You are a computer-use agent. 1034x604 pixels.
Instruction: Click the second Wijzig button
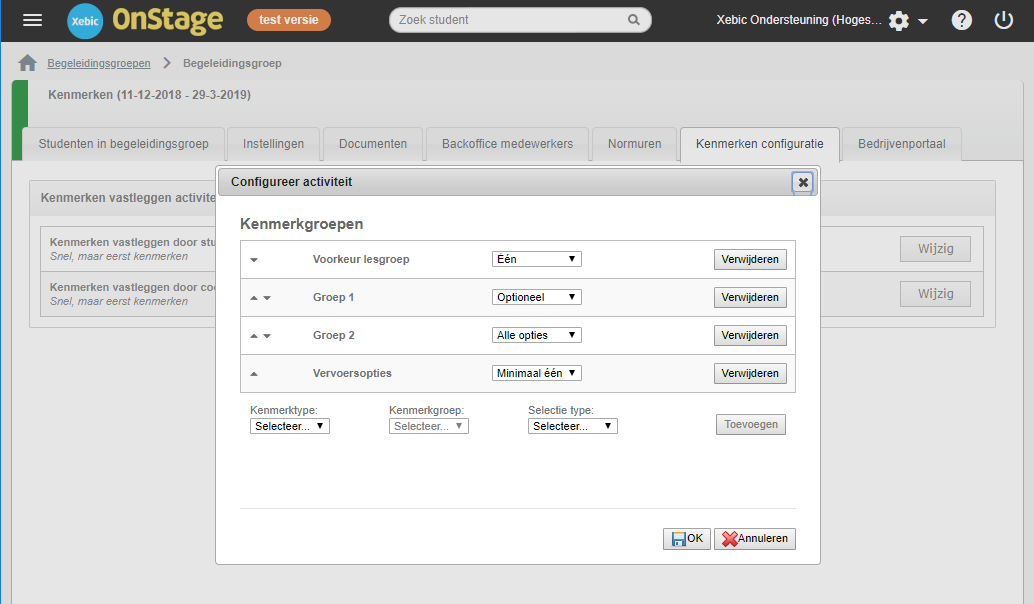point(935,293)
